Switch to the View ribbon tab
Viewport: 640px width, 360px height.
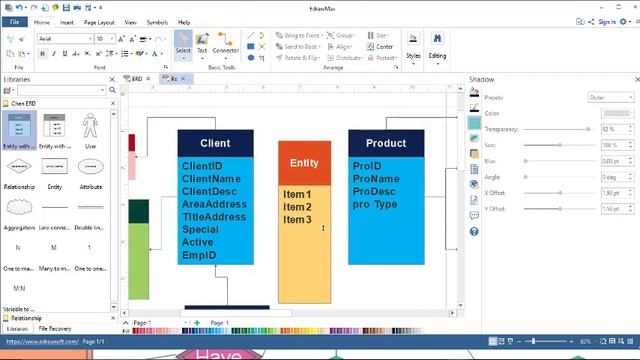tap(130, 22)
